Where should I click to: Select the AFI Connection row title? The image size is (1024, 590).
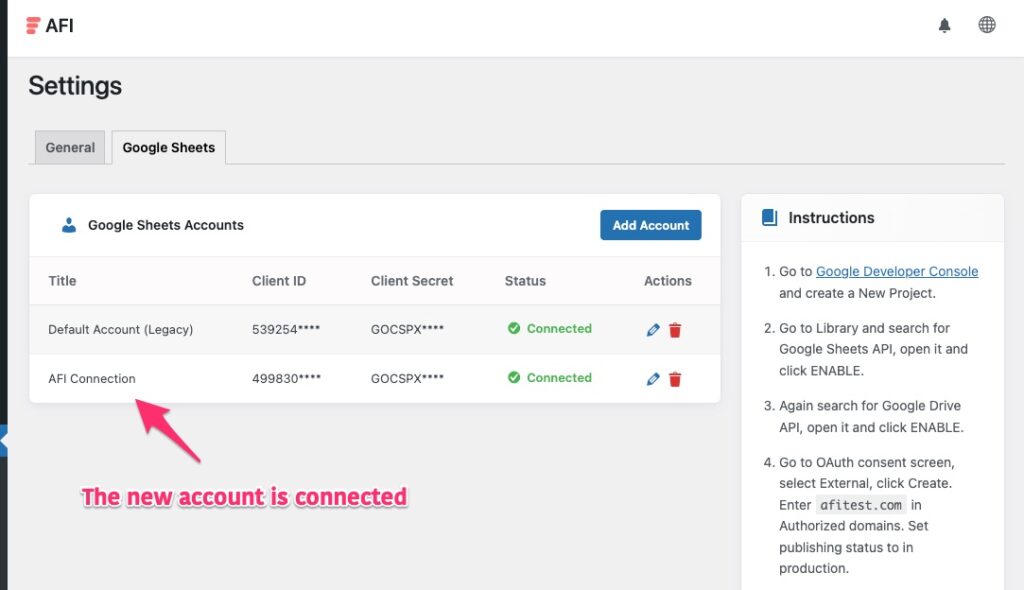(x=92, y=379)
